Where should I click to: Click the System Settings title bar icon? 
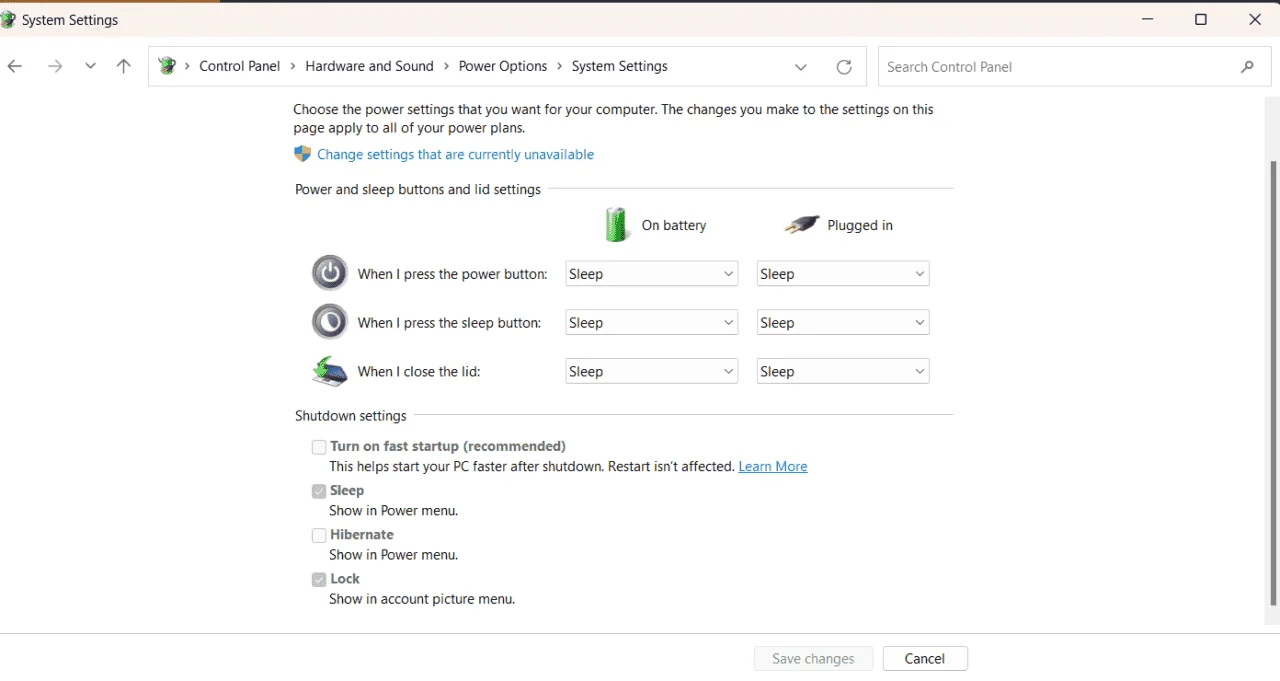9,20
